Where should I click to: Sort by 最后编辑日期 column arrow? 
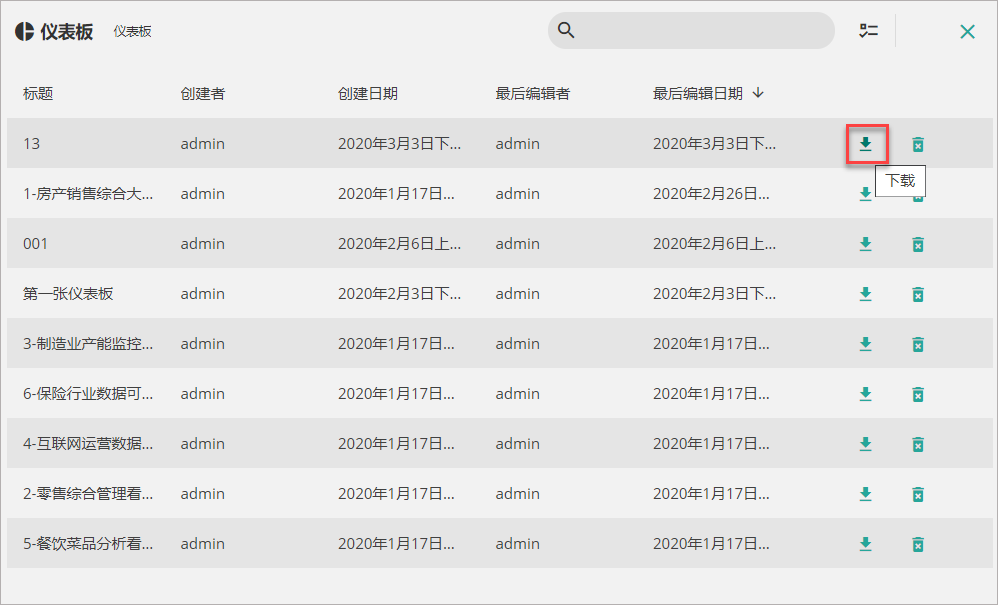[x=757, y=93]
